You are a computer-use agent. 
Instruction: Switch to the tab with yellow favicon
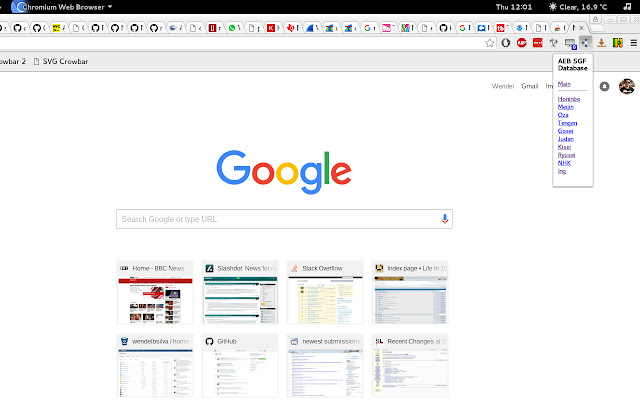(x=59, y=28)
